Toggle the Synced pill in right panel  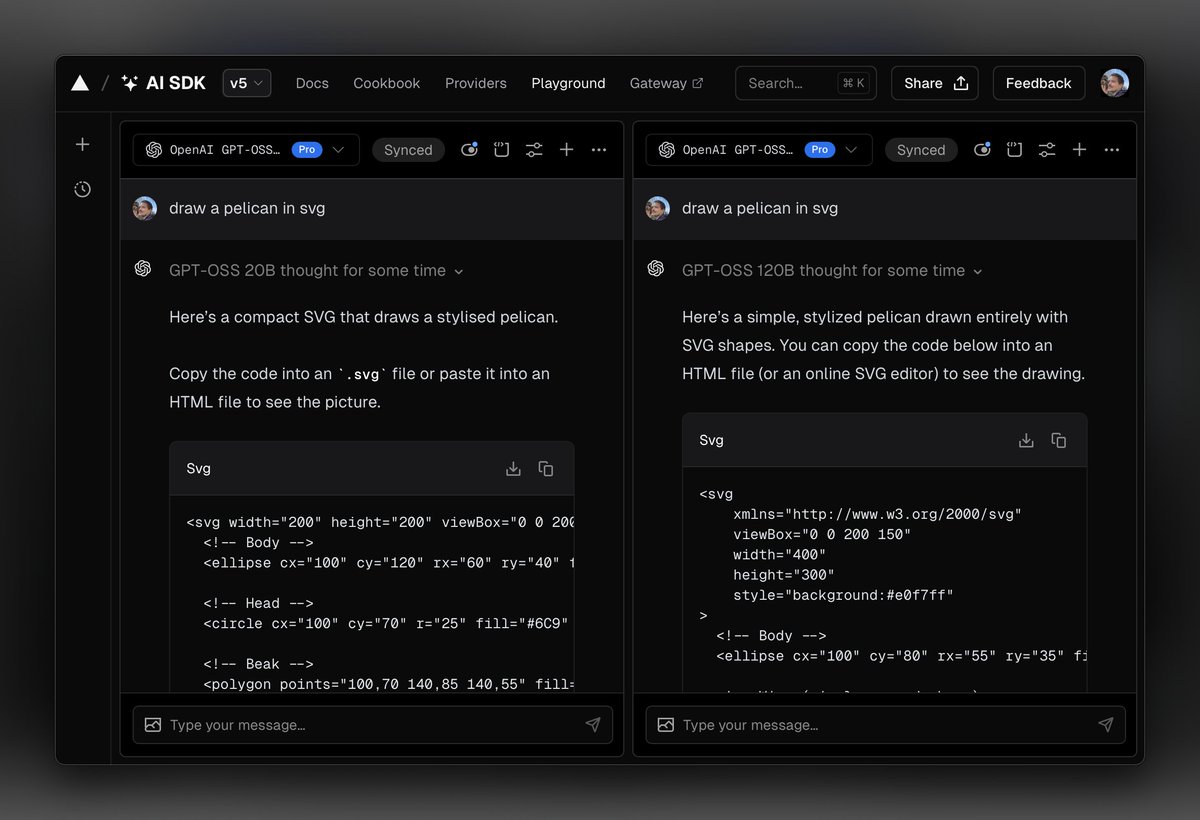tap(921, 150)
